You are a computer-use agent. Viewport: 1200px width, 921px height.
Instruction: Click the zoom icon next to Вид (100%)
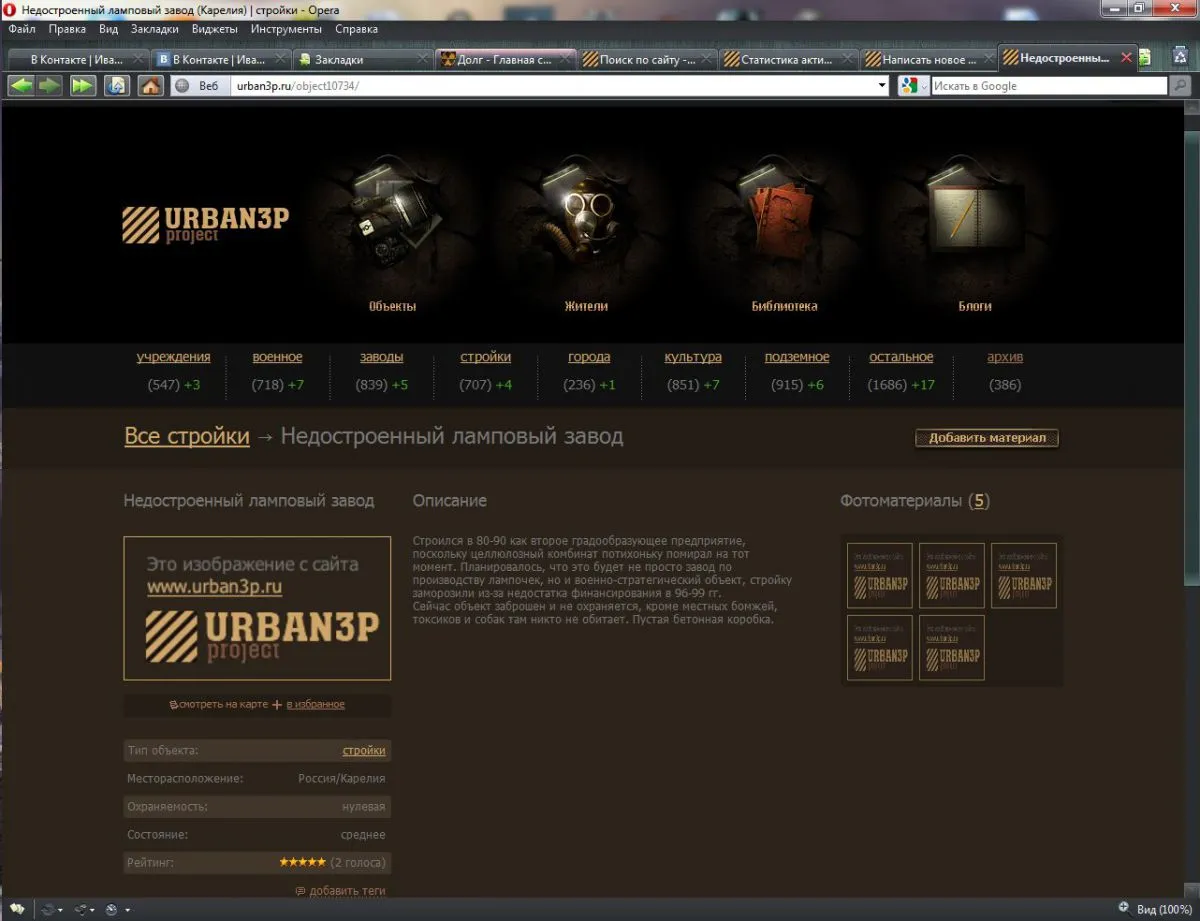tap(1123, 909)
